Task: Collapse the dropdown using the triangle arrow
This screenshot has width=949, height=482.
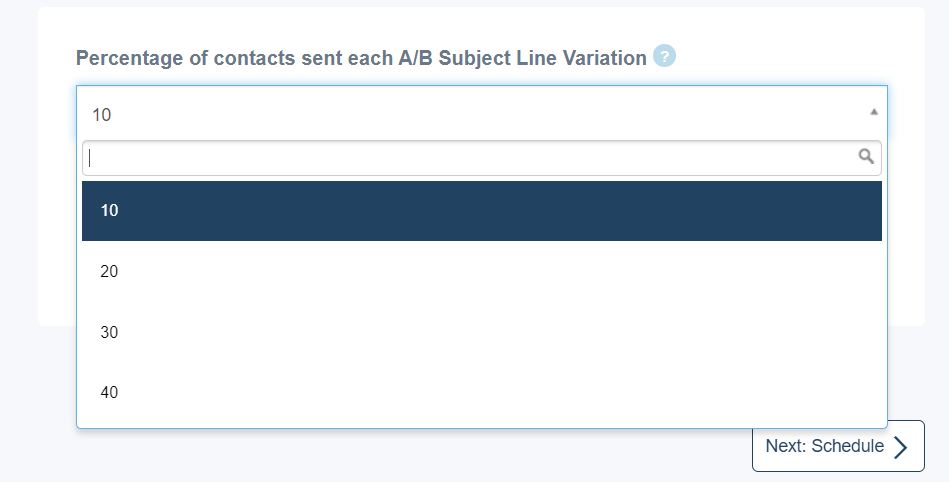Action: pyautogui.click(x=873, y=112)
